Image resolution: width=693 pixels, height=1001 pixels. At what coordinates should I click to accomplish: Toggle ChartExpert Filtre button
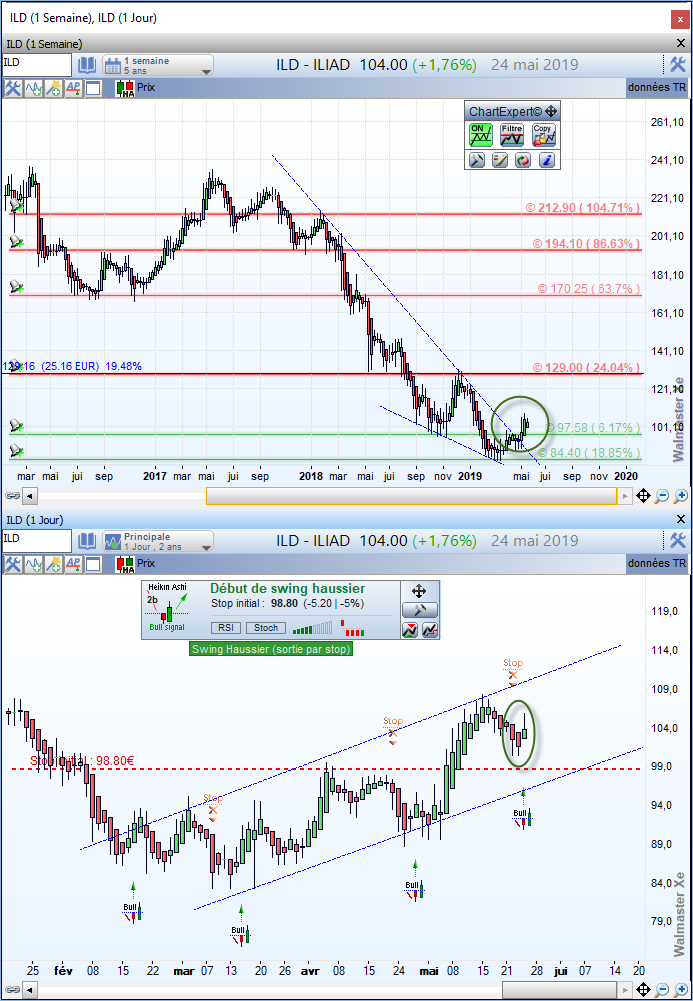click(x=512, y=135)
